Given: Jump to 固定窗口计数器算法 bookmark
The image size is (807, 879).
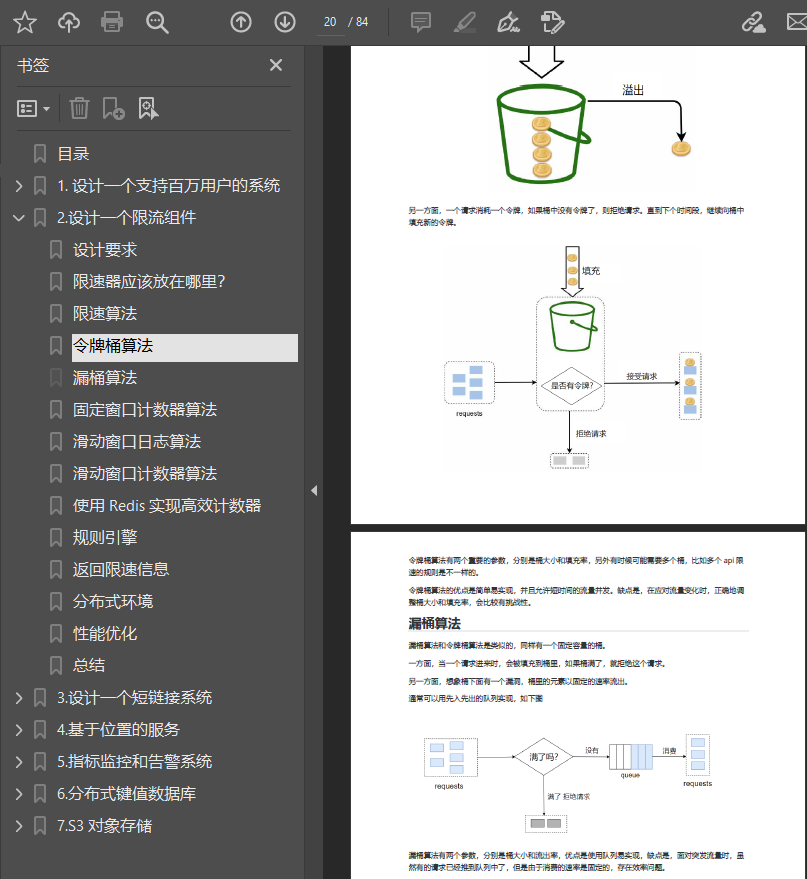Looking at the screenshot, I should click(x=145, y=410).
